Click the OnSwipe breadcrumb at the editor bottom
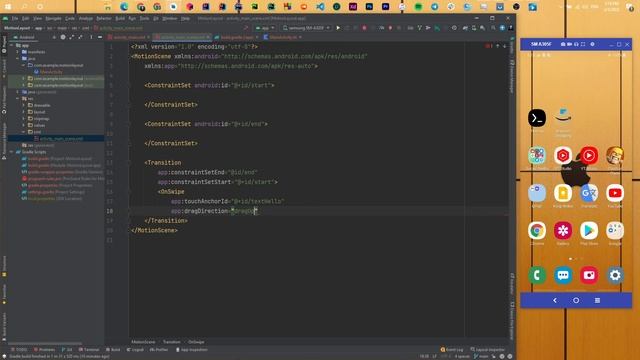 coord(196,342)
